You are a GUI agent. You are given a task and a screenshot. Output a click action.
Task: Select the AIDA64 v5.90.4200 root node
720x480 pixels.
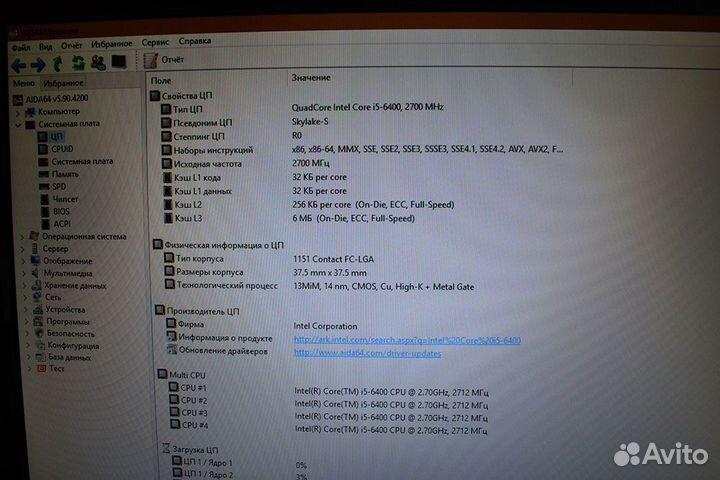pyautogui.click(x=51, y=99)
